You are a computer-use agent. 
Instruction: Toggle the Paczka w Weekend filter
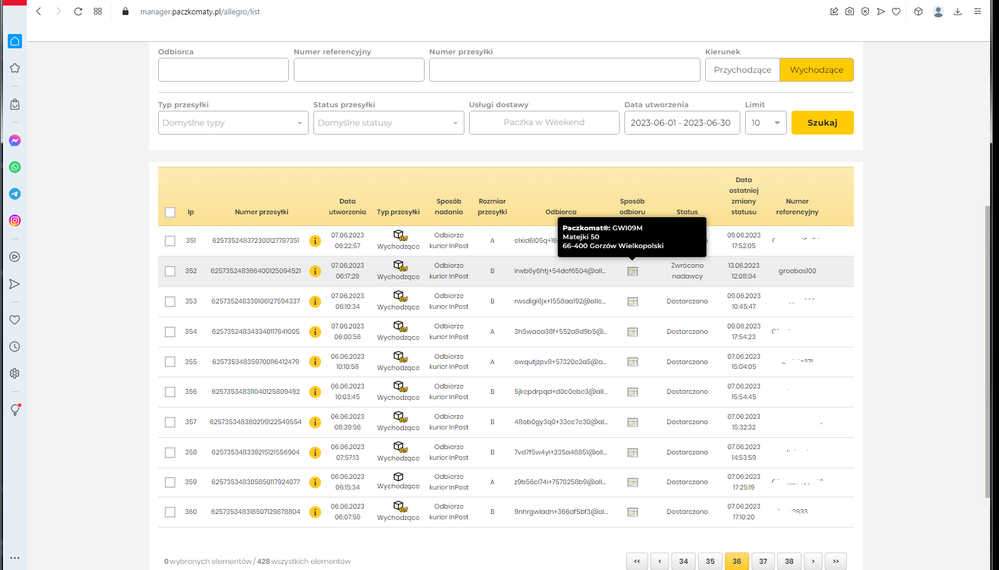(544, 123)
